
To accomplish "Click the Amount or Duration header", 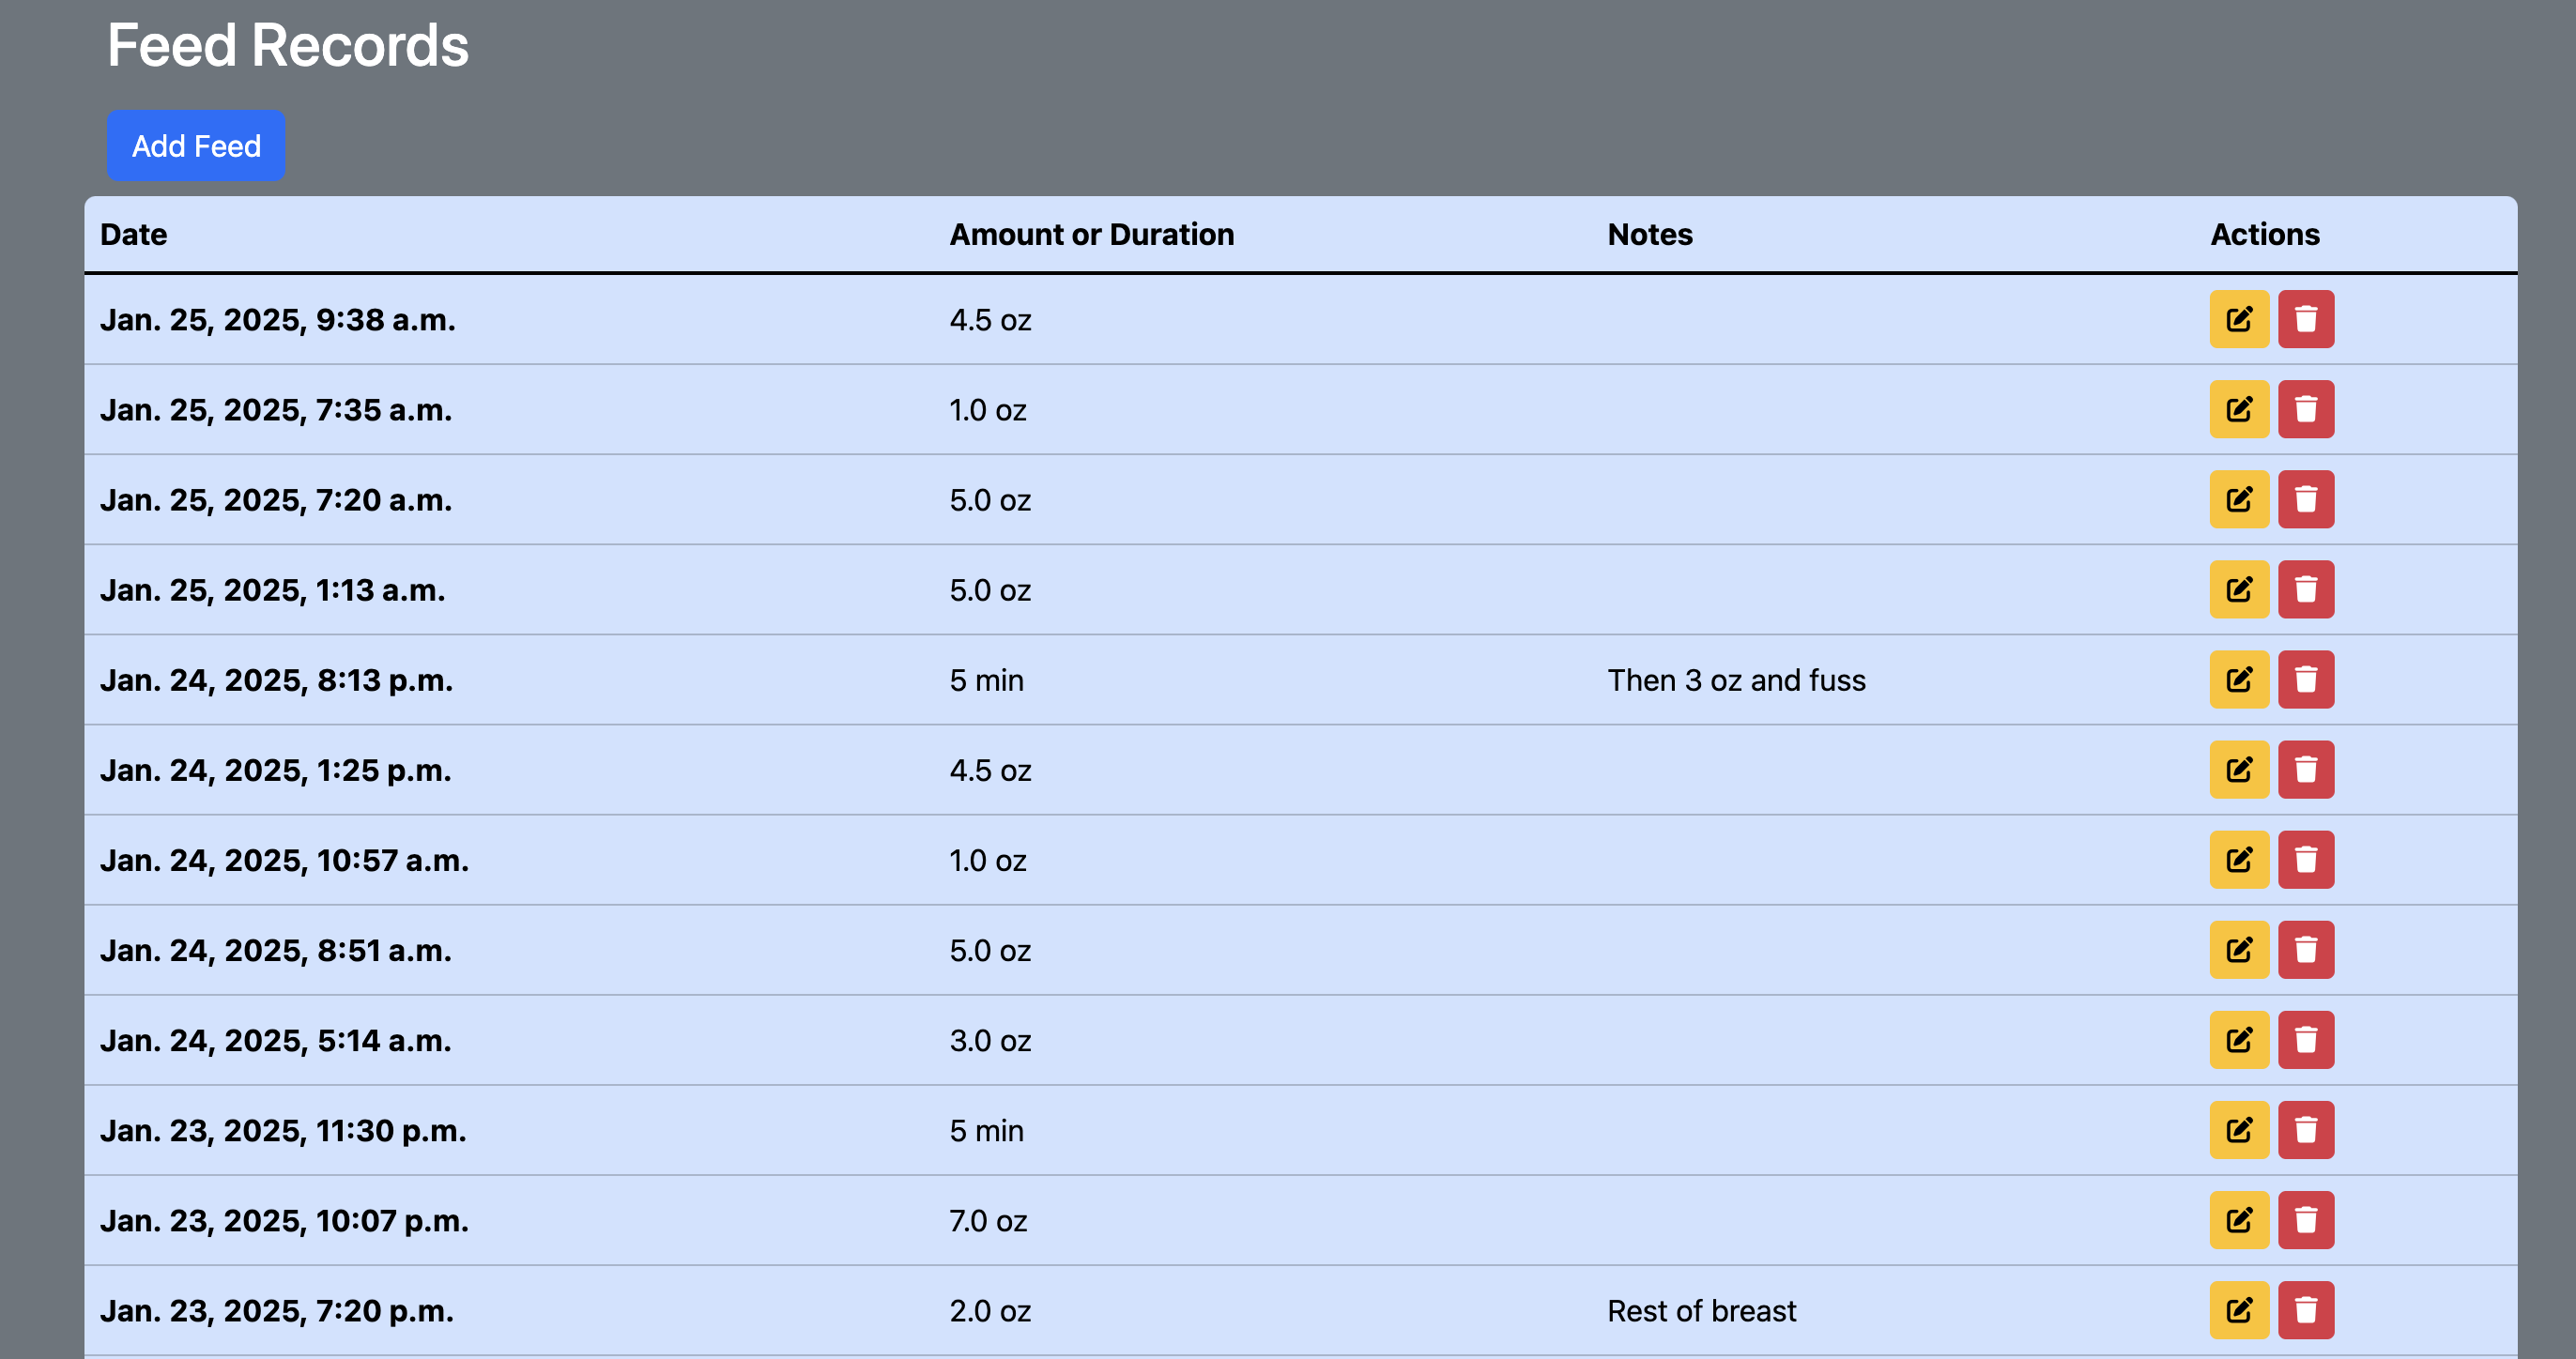I will click(1091, 234).
